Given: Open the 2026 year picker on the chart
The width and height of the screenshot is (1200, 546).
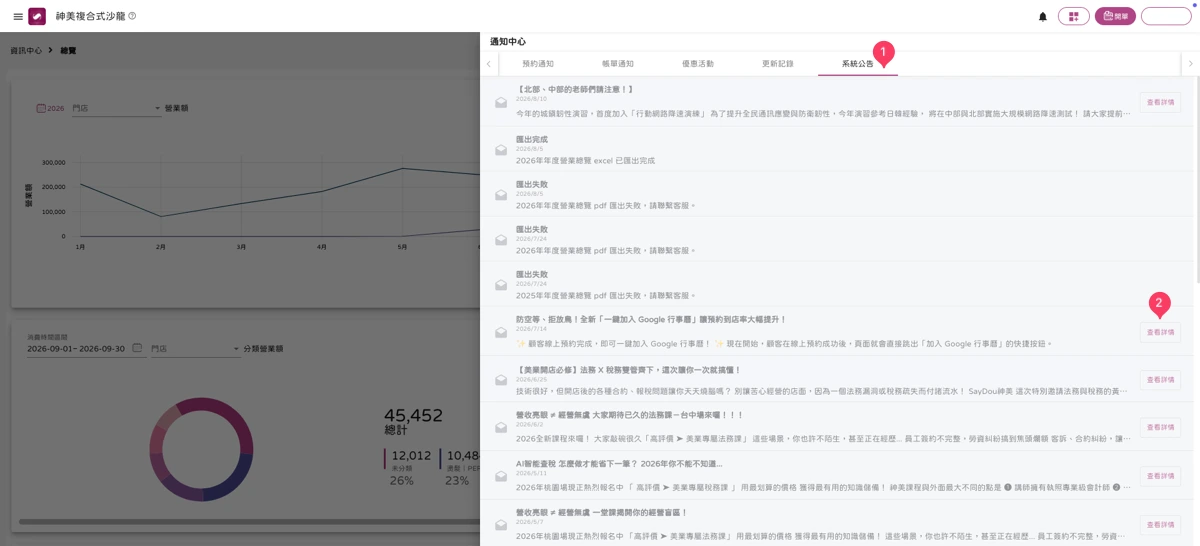Looking at the screenshot, I should (x=51, y=108).
